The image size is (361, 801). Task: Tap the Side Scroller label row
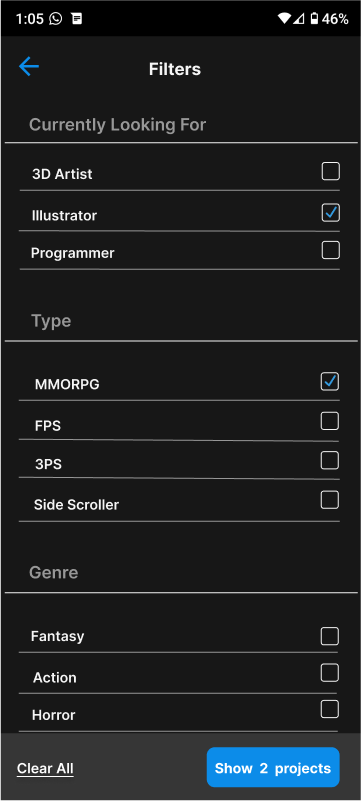[179, 501]
